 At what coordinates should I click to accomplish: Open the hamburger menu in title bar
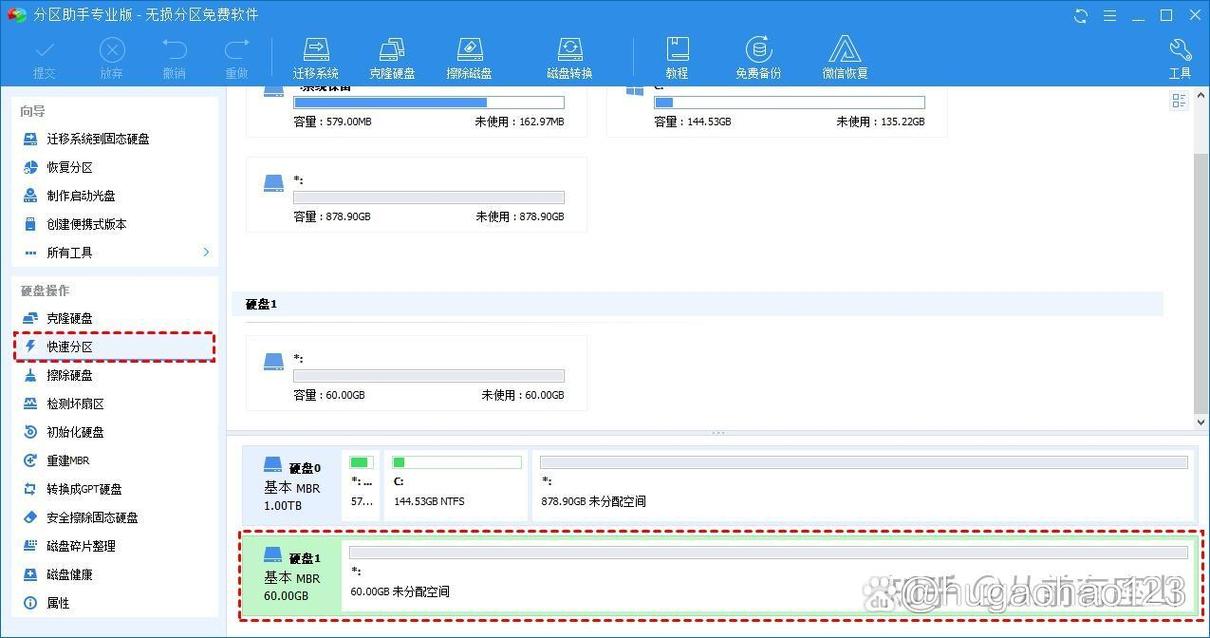pyautogui.click(x=1109, y=15)
